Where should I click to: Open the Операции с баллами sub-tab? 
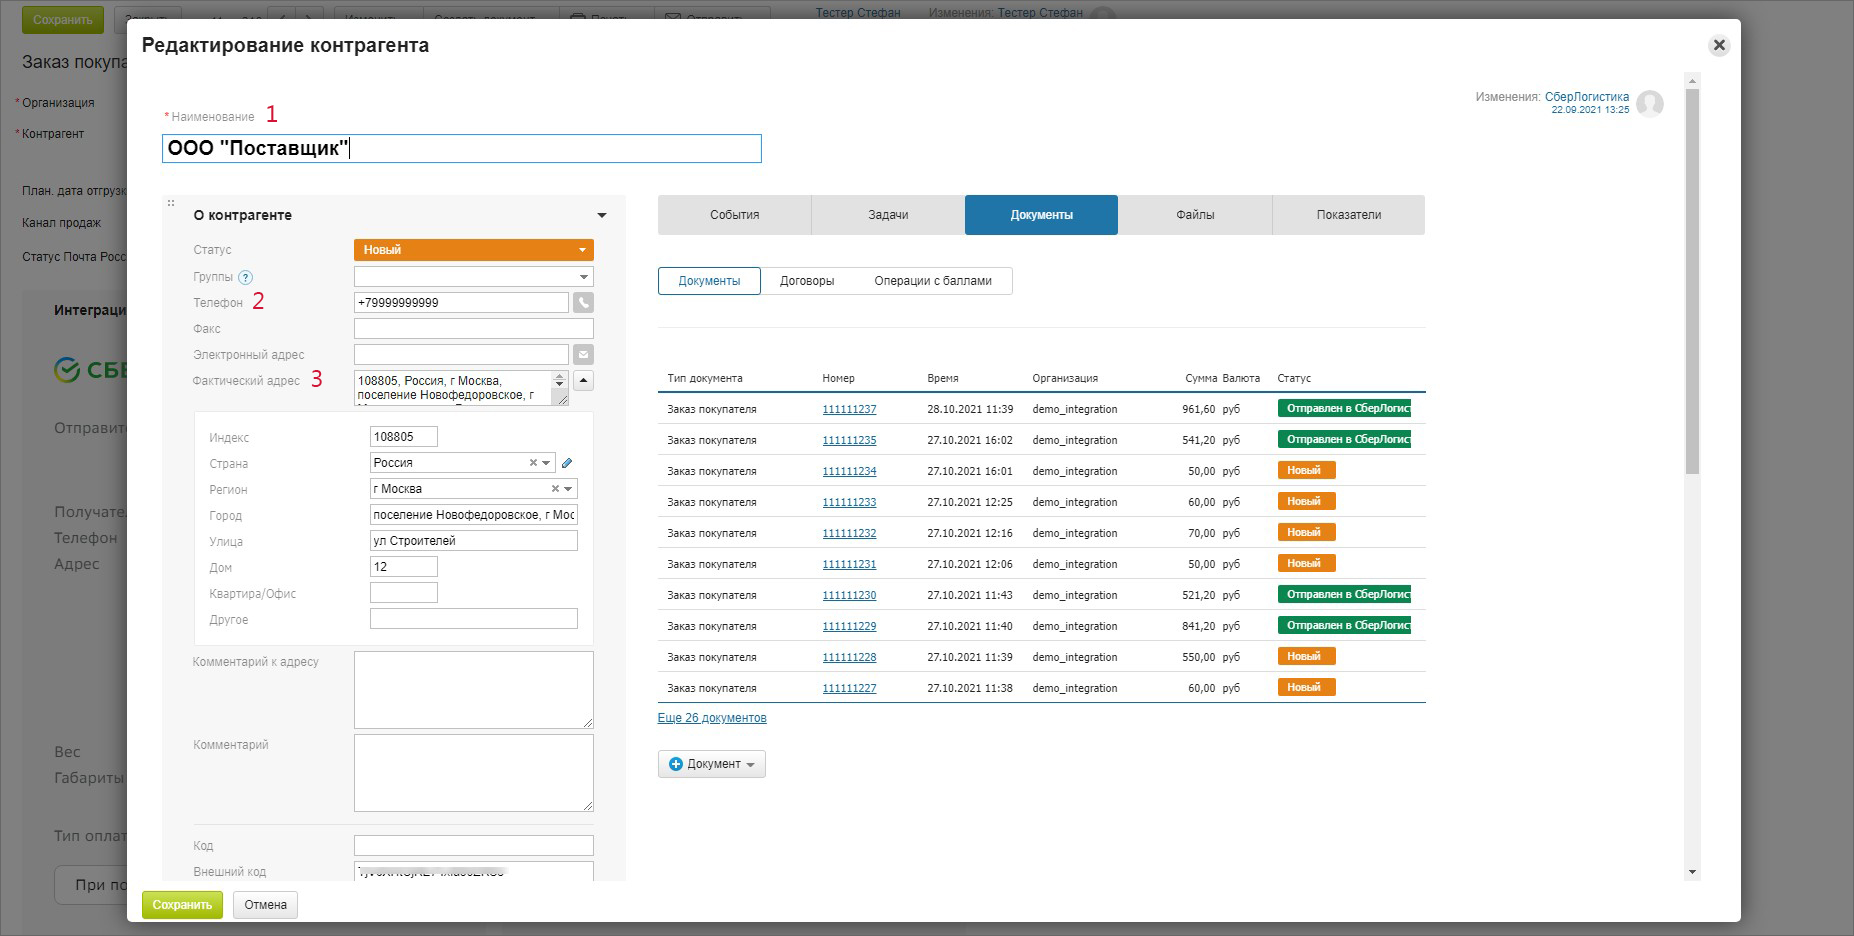tap(933, 281)
